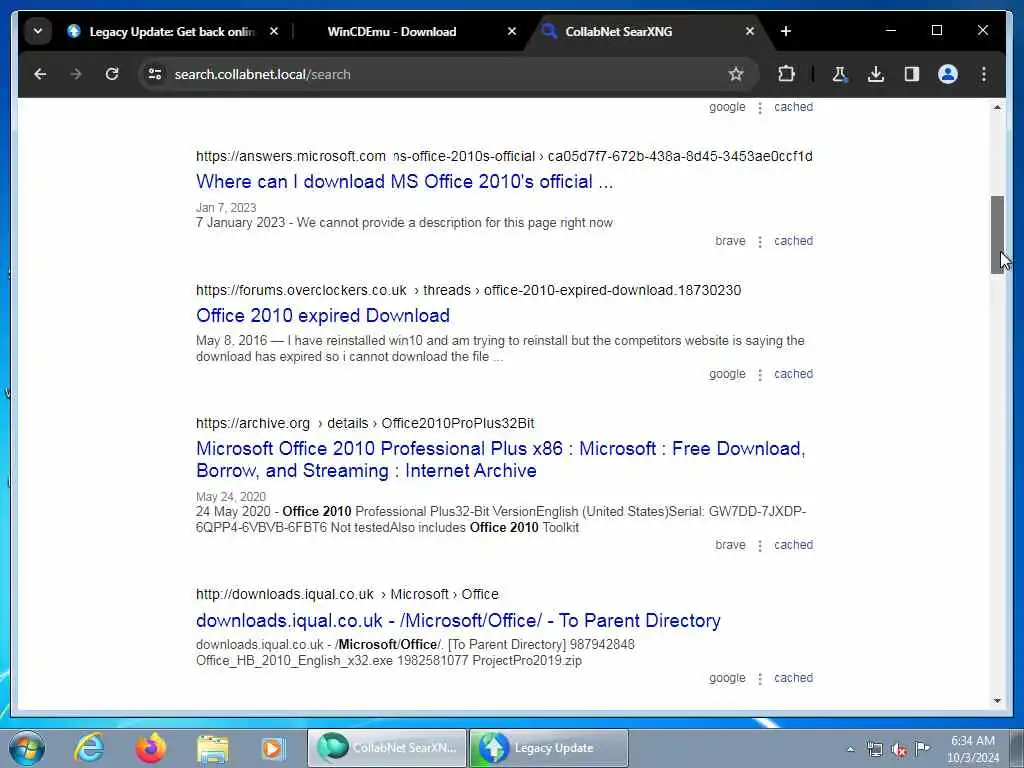
Task: Close the WinCDEmu - Download tab
Action: [512, 31]
